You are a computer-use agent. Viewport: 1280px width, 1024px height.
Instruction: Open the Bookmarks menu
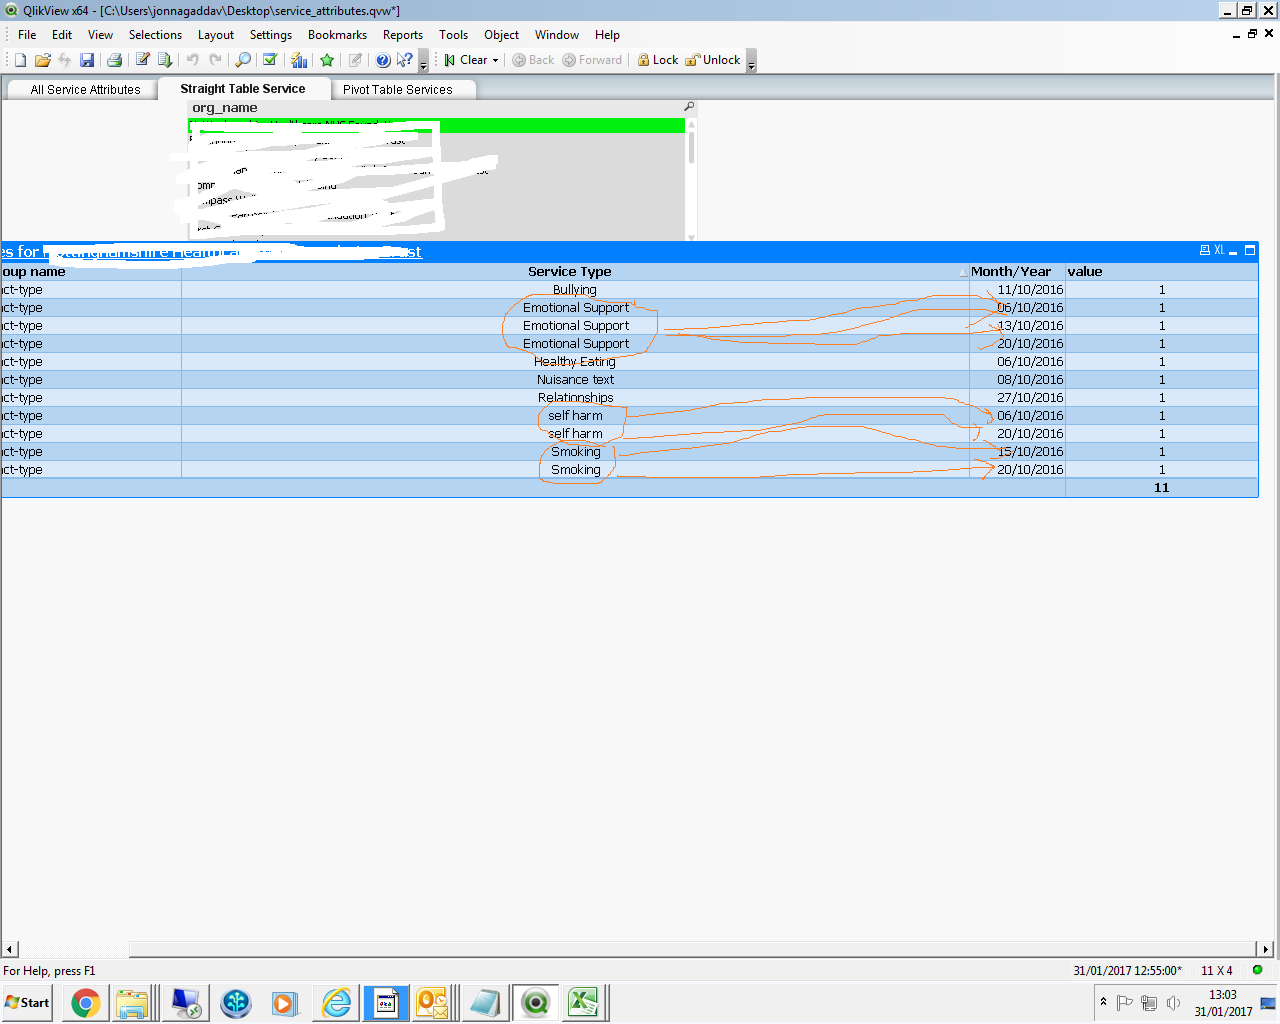click(337, 35)
